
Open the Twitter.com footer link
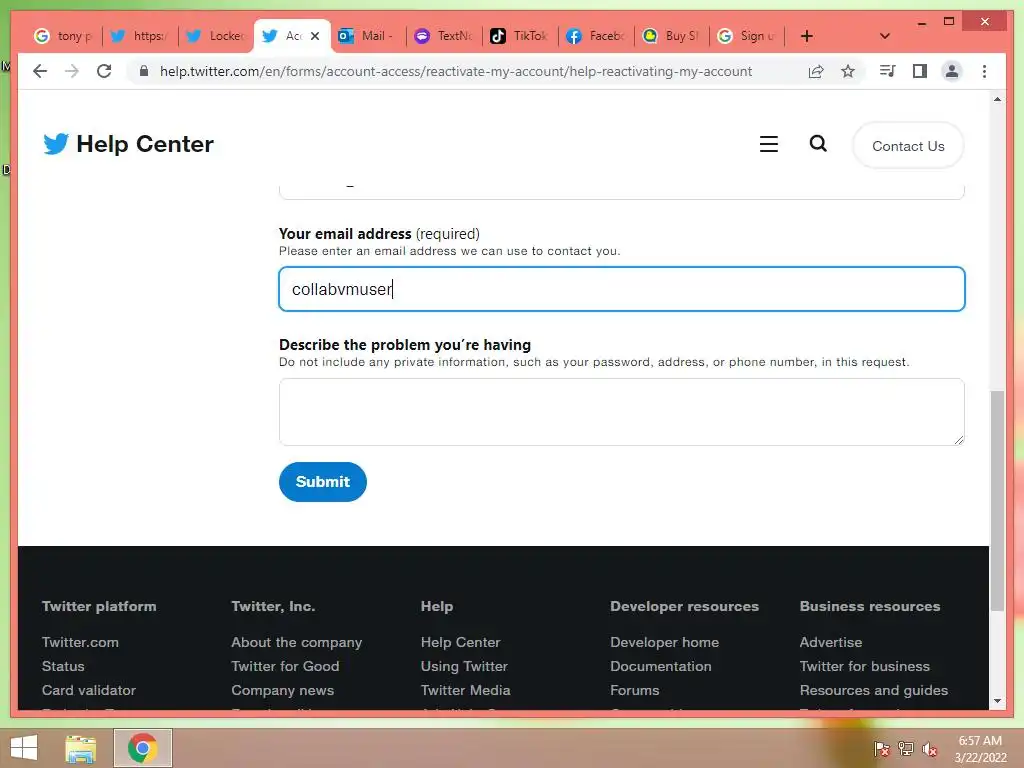pyautogui.click(x=80, y=642)
